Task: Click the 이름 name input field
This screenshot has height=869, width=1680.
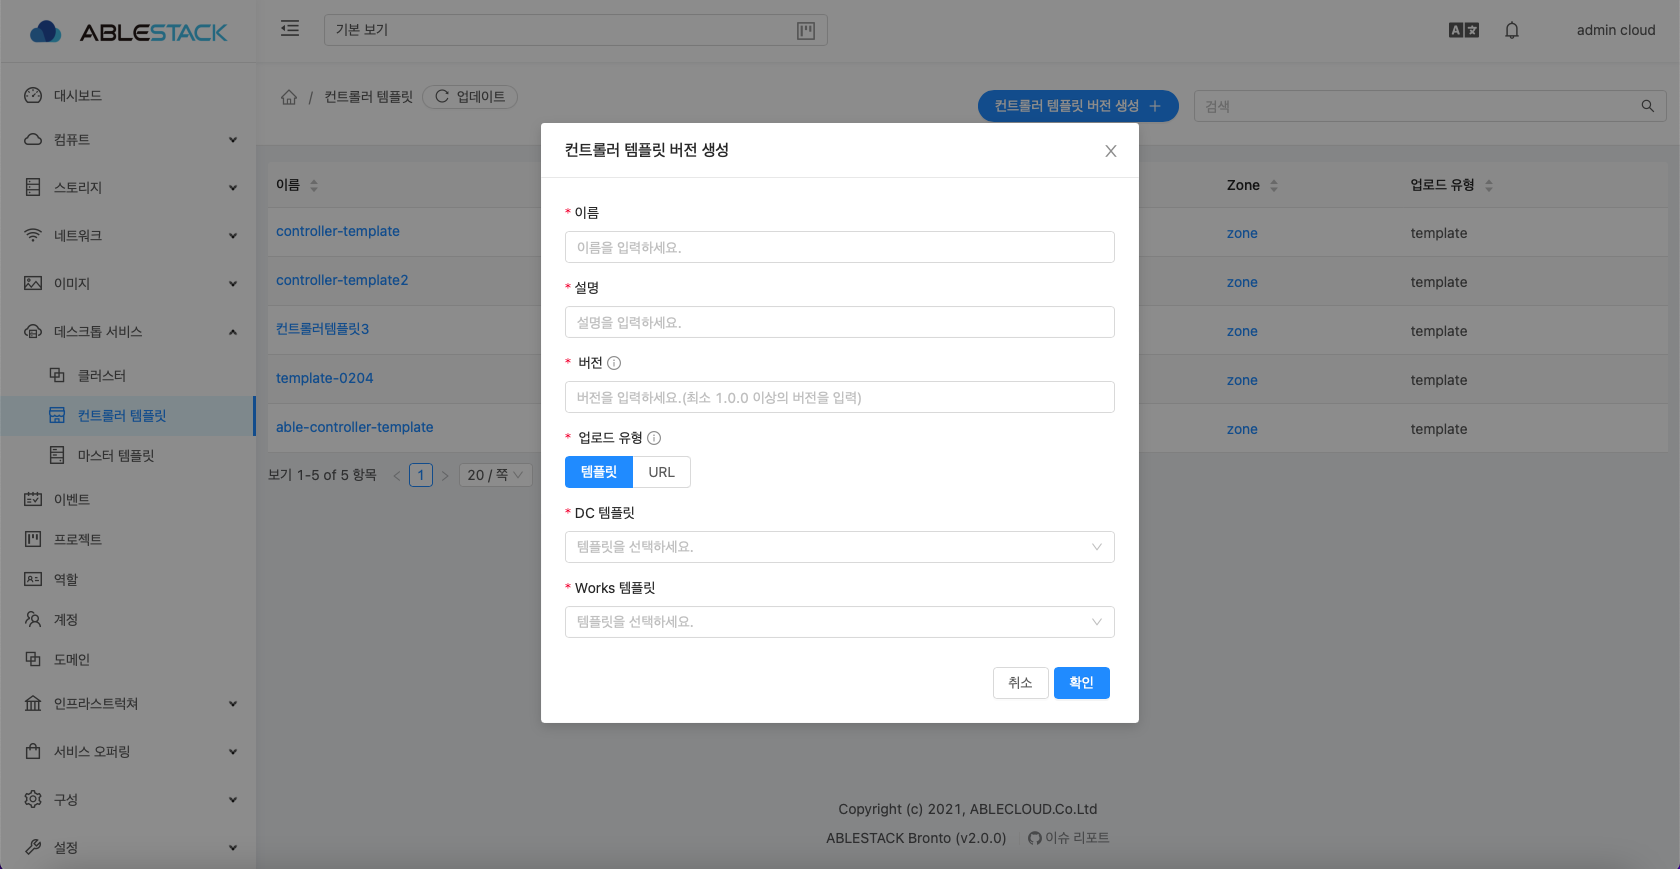Action: click(x=839, y=247)
